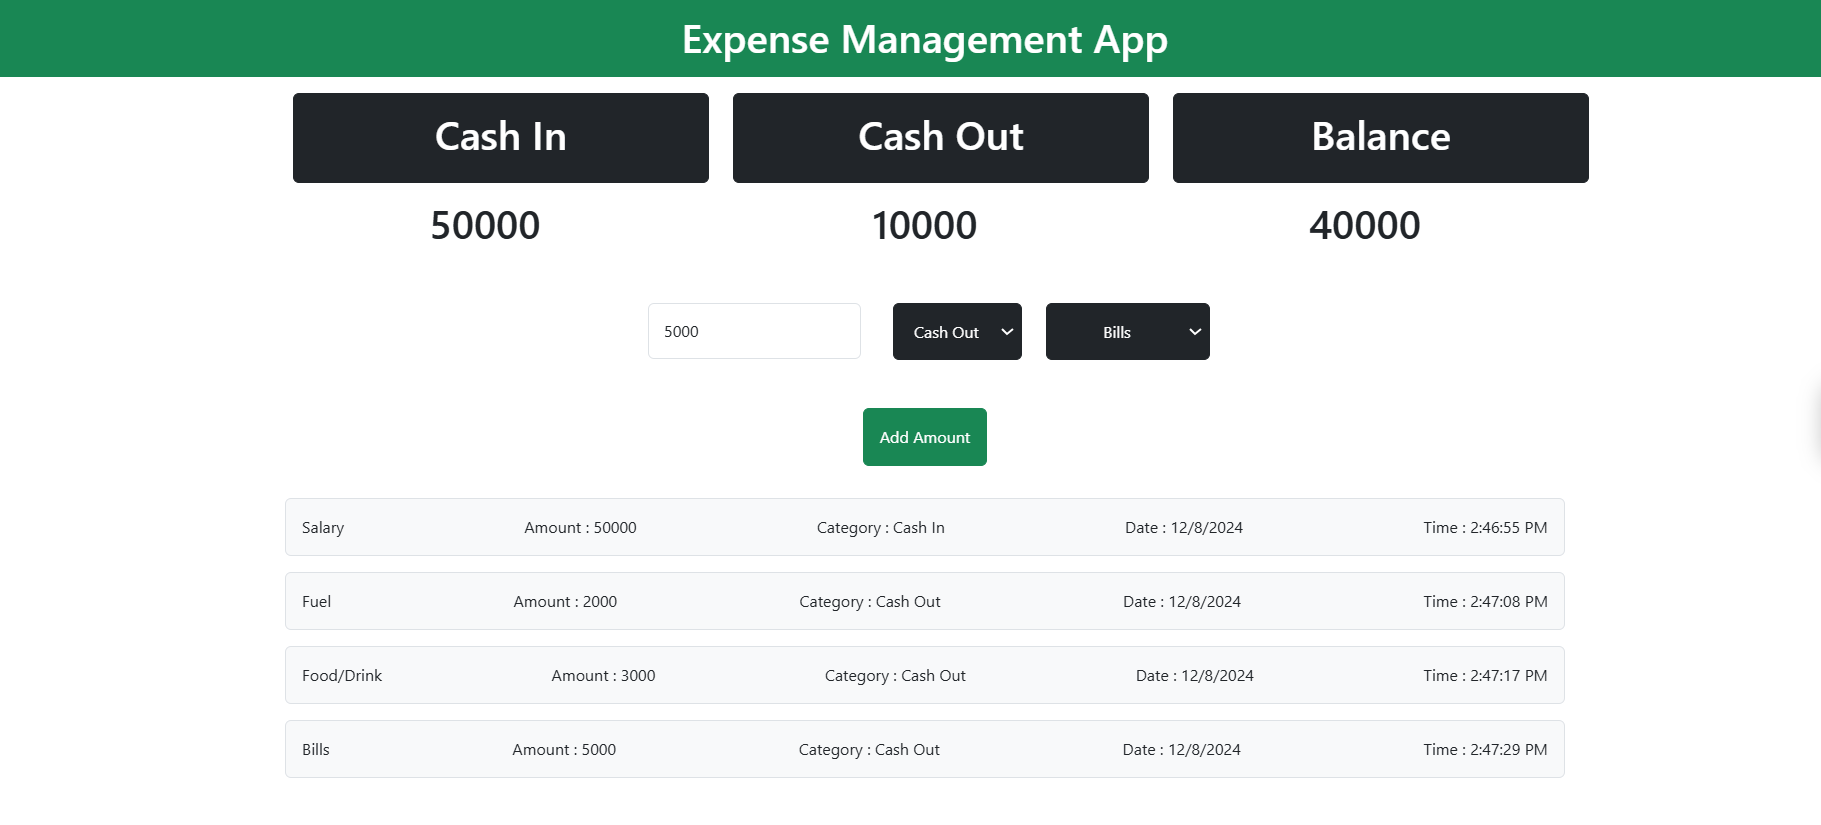Click the Salary row time 2:46:55 PM
Image resolution: width=1821 pixels, height=825 pixels.
[1485, 527]
